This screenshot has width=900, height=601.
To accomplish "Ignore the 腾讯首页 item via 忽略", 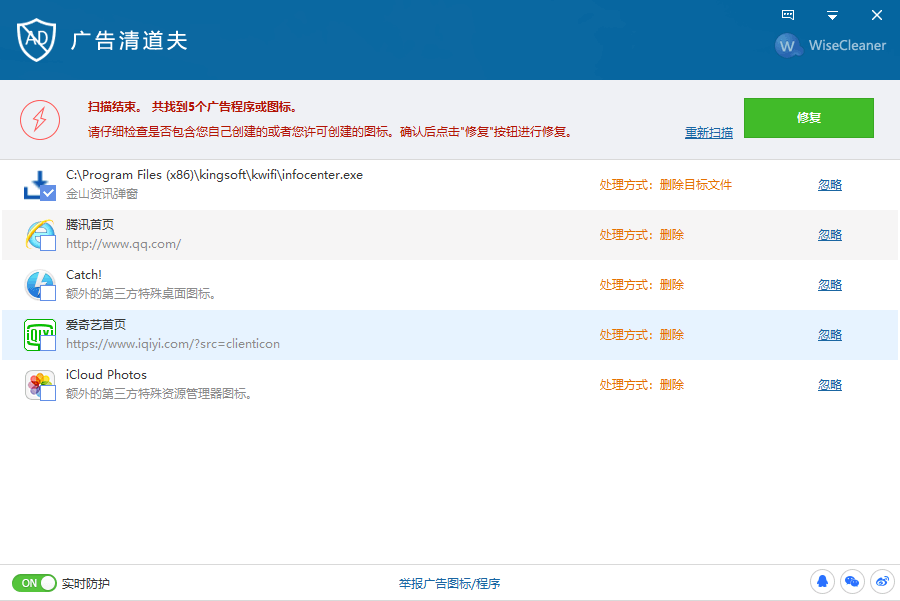I will point(830,235).
